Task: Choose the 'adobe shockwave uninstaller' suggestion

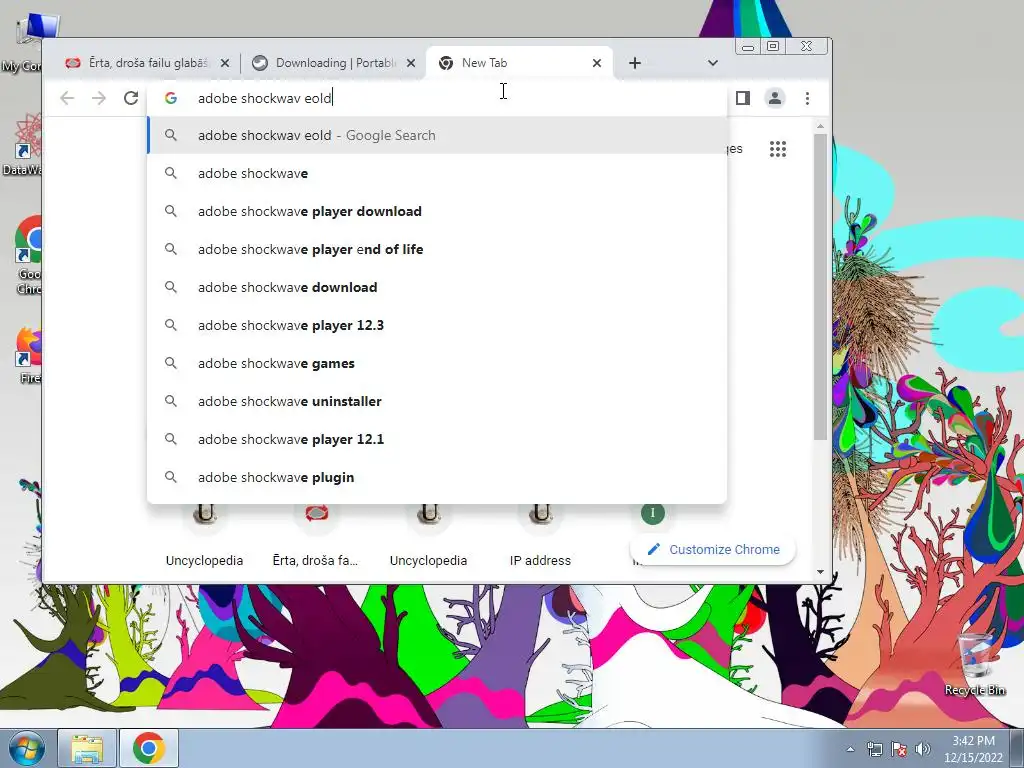Action: tap(437, 401)
